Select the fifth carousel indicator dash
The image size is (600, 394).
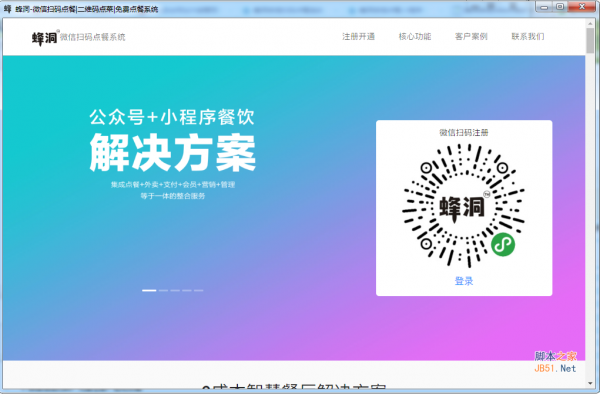[199, 290]
